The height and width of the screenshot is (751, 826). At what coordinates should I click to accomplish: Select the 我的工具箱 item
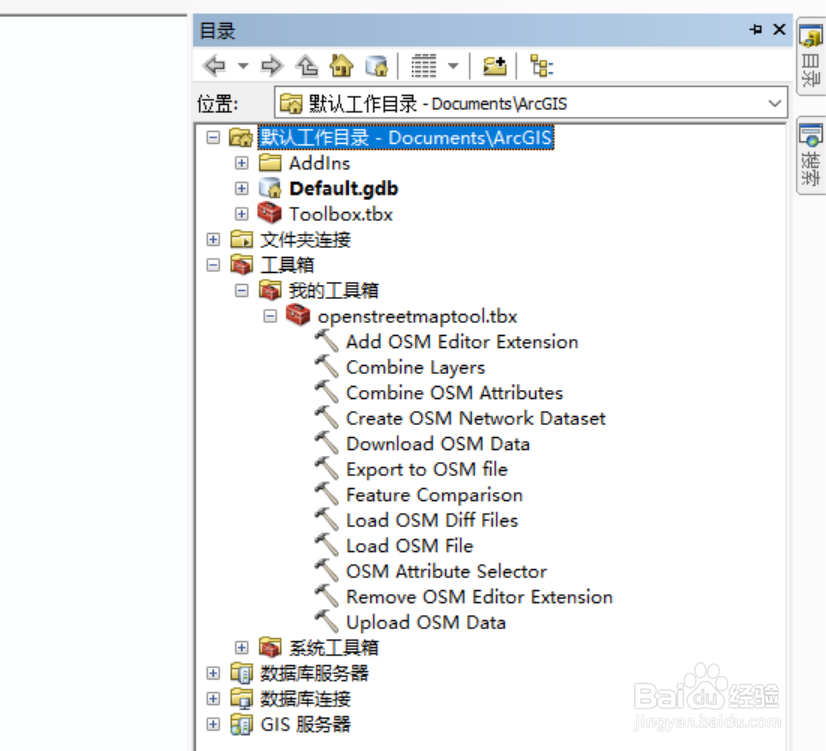333,290
